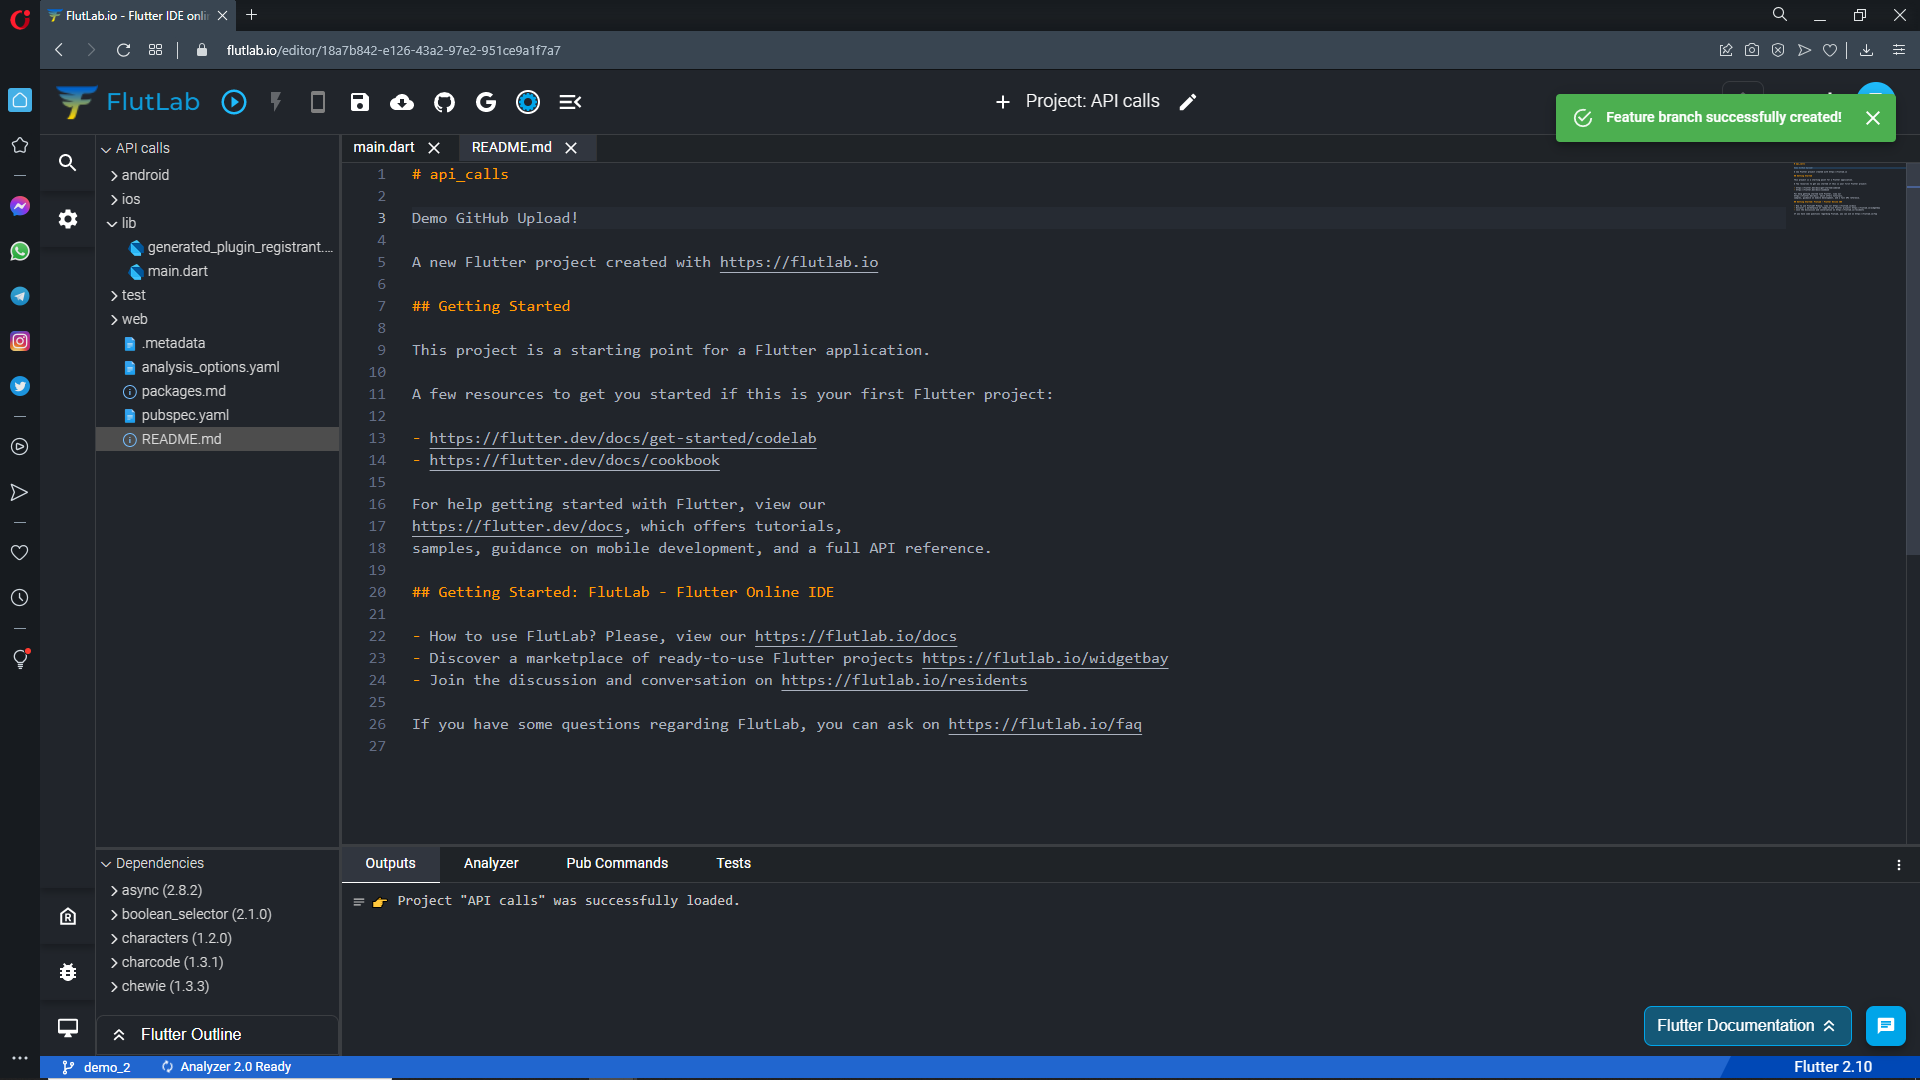The image size is (1920, 1080).
Task: Open the Tests tab
Action: point(733,863)
